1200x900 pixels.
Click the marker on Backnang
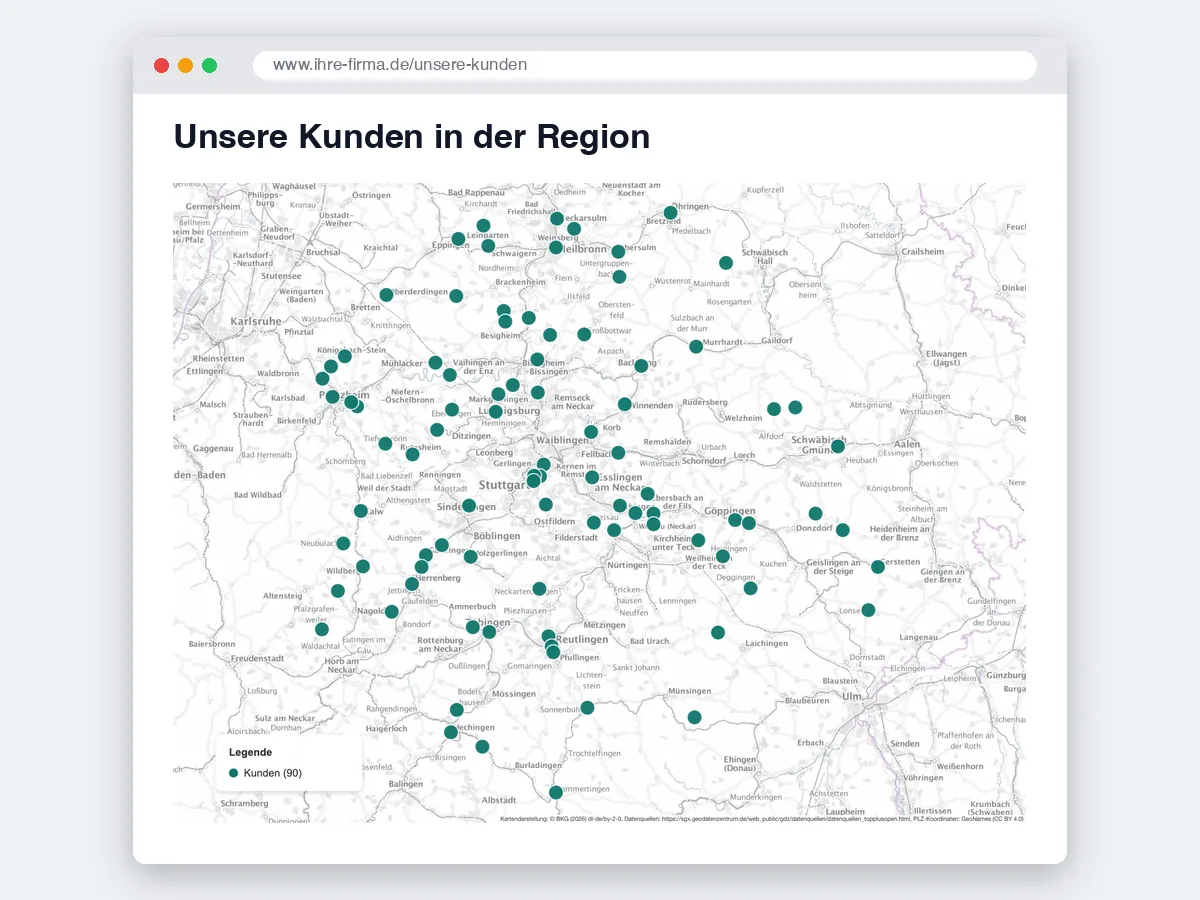click(x=641, y=366)
